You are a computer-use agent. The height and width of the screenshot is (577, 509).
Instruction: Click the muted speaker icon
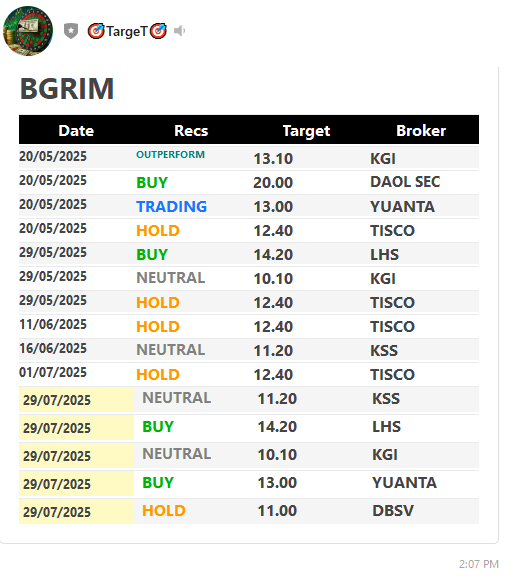pyautogui.click(x=179, y=31)
